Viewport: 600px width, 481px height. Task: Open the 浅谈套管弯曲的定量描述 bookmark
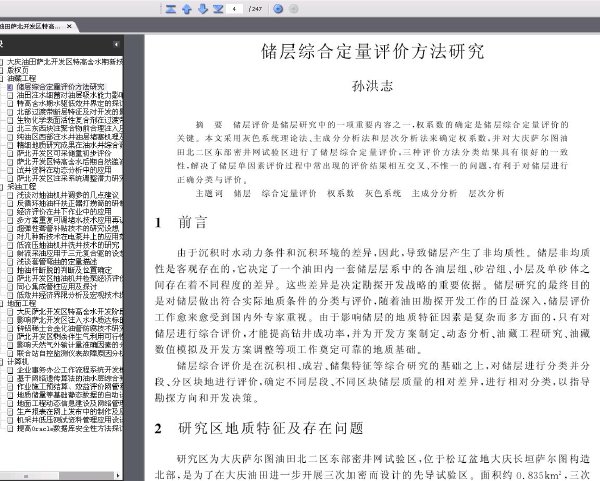tap(57, 262)
